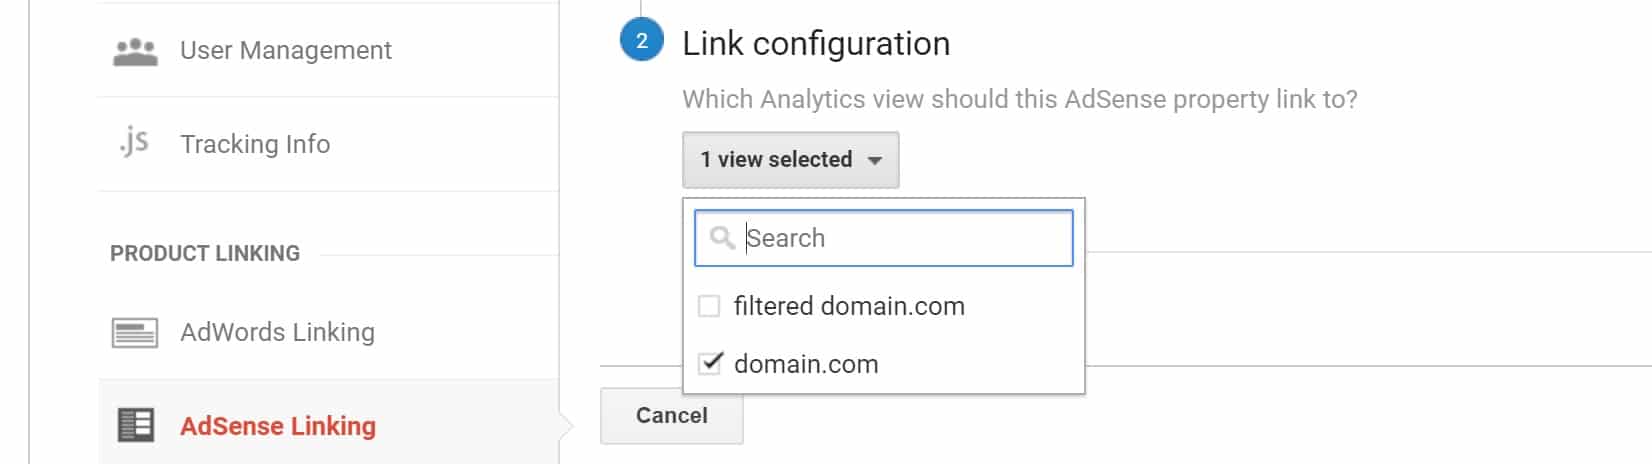Open the '1 view selected' dropdown
The image size is (1652, 464).
click(x=791, y=160)
